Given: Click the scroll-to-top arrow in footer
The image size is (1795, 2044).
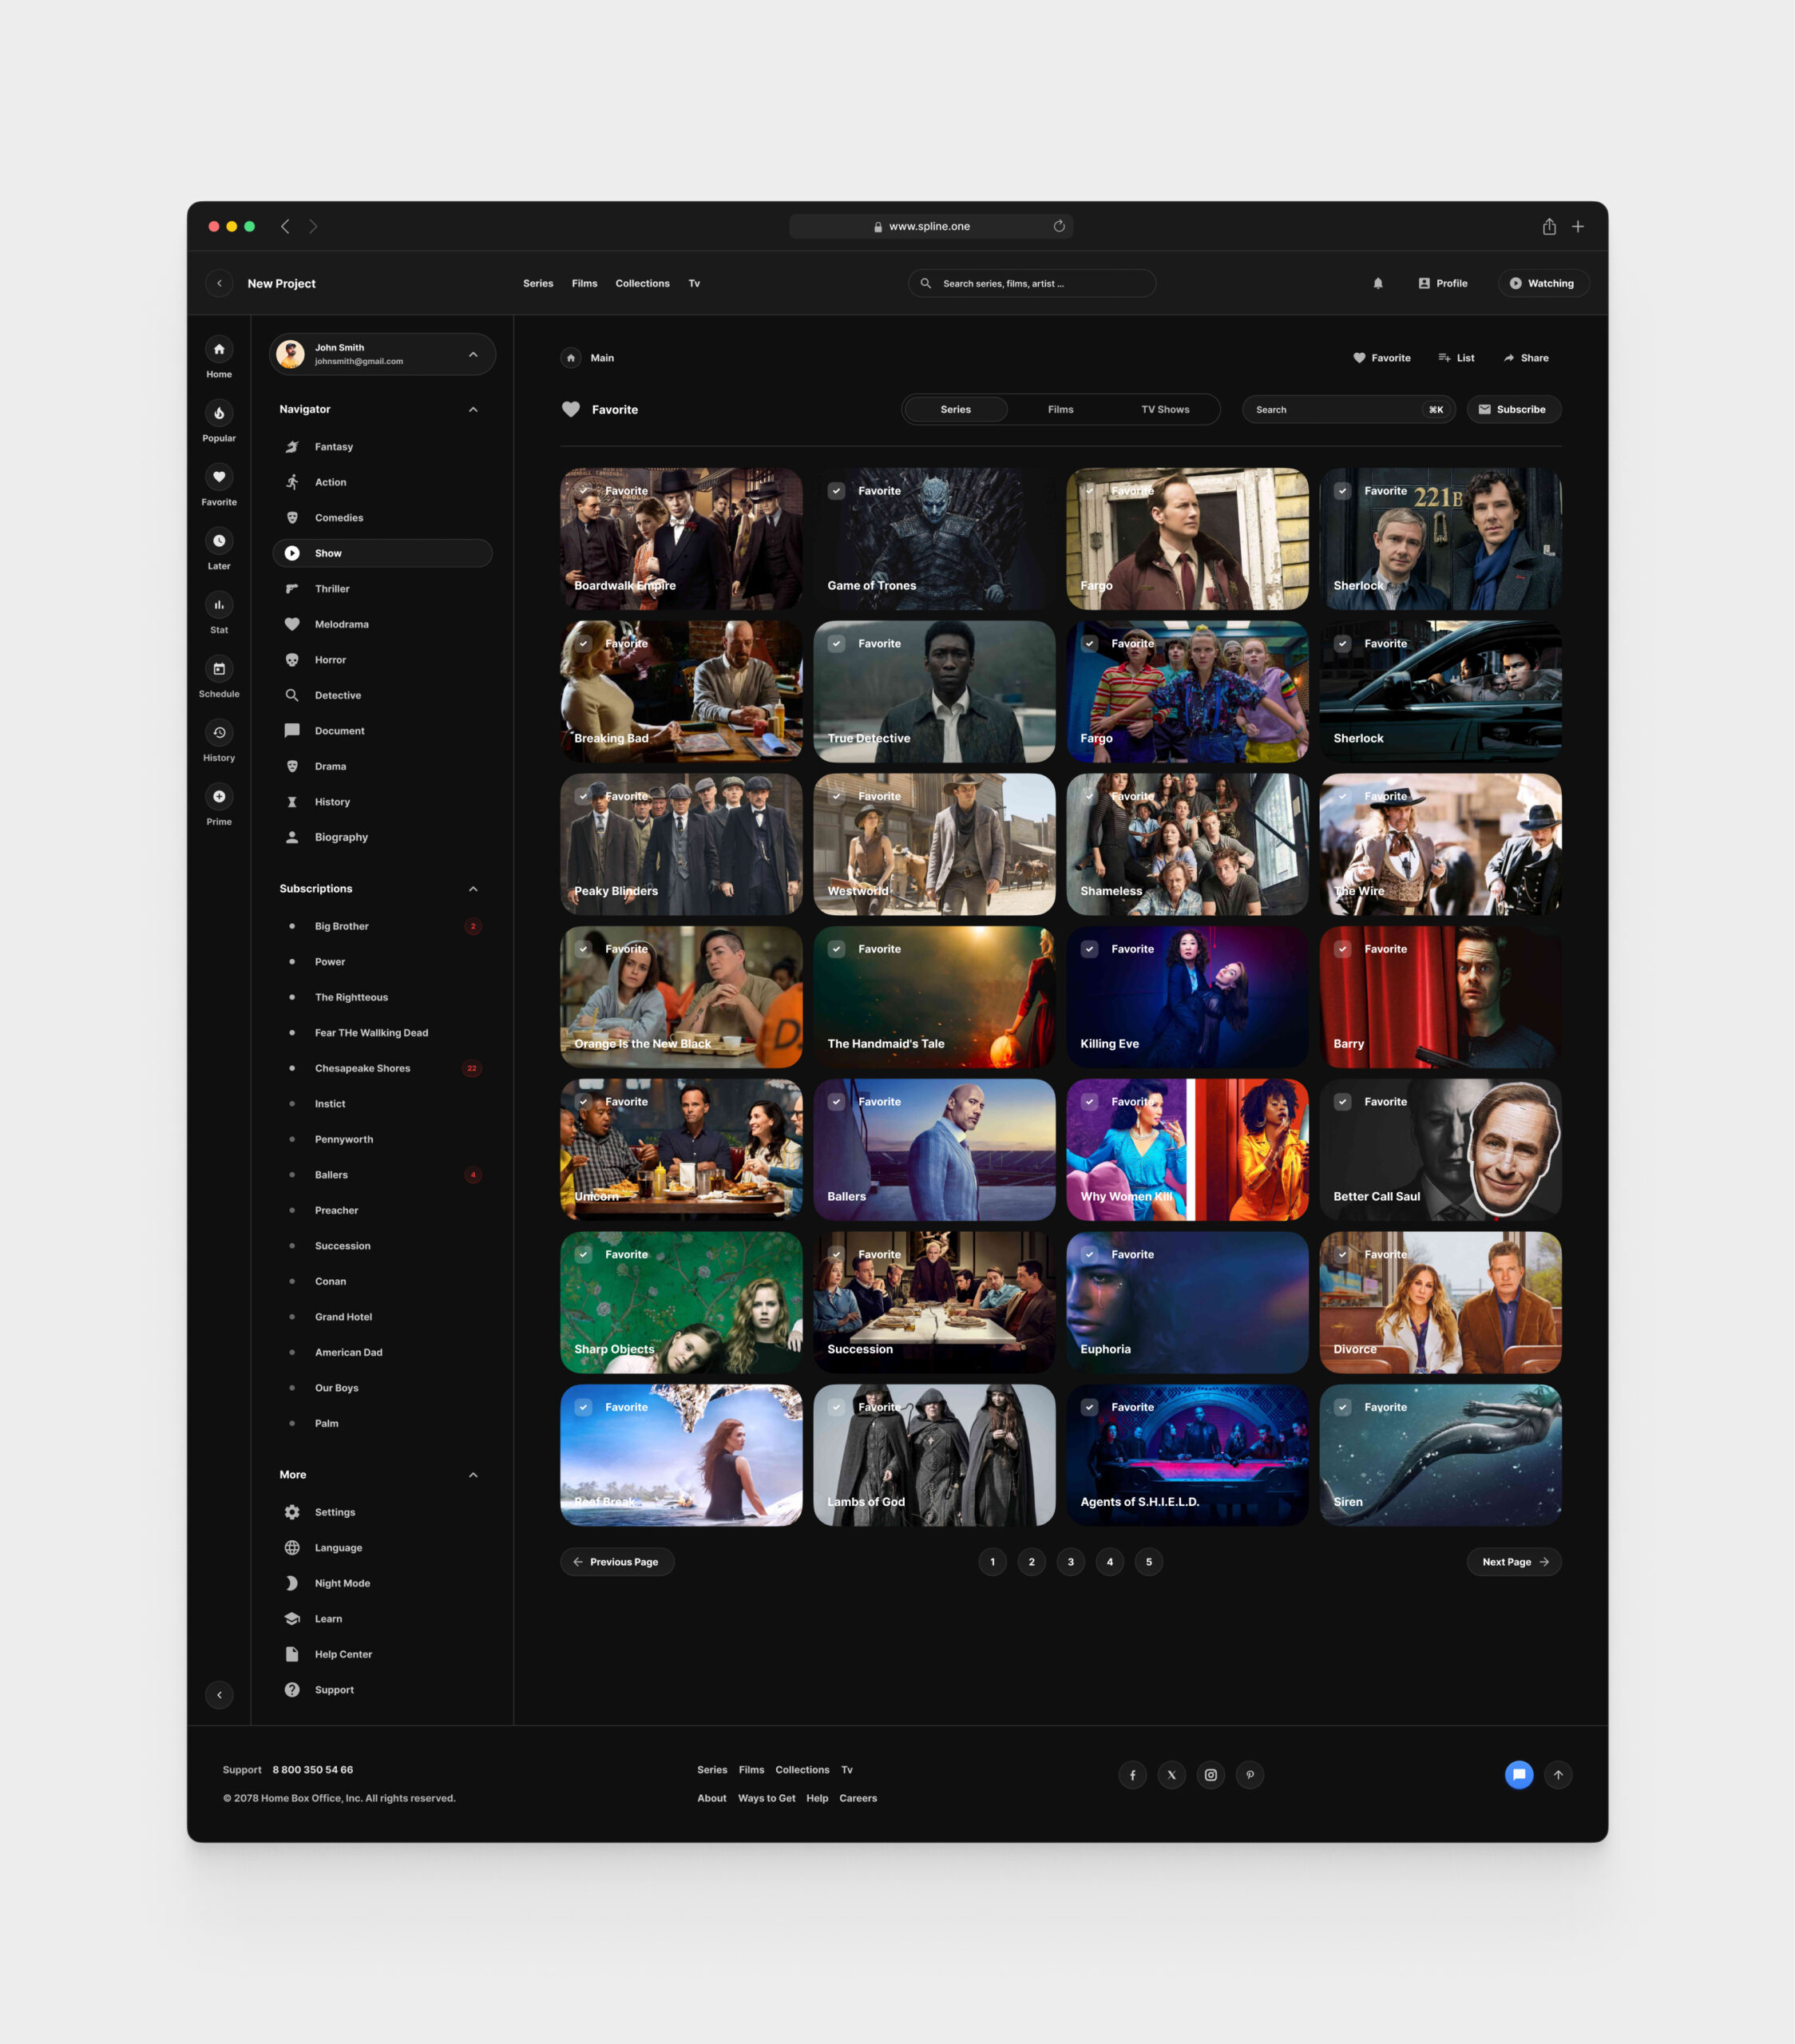Looking at the screenshot, I should 1558,1775.
